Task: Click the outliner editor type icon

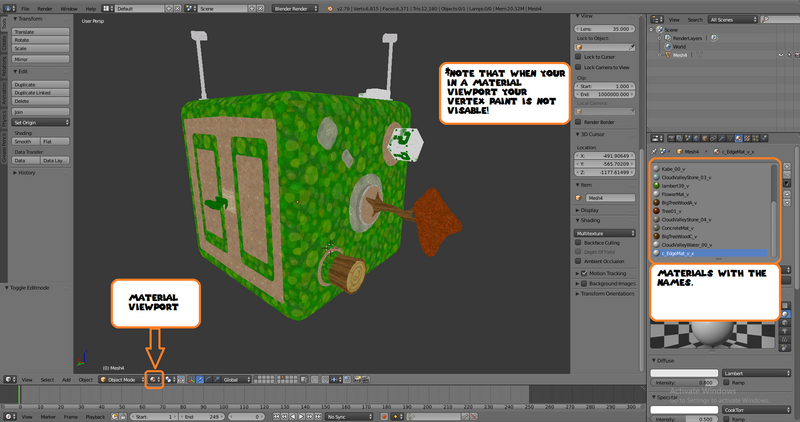Action: [x=657, y=19]
